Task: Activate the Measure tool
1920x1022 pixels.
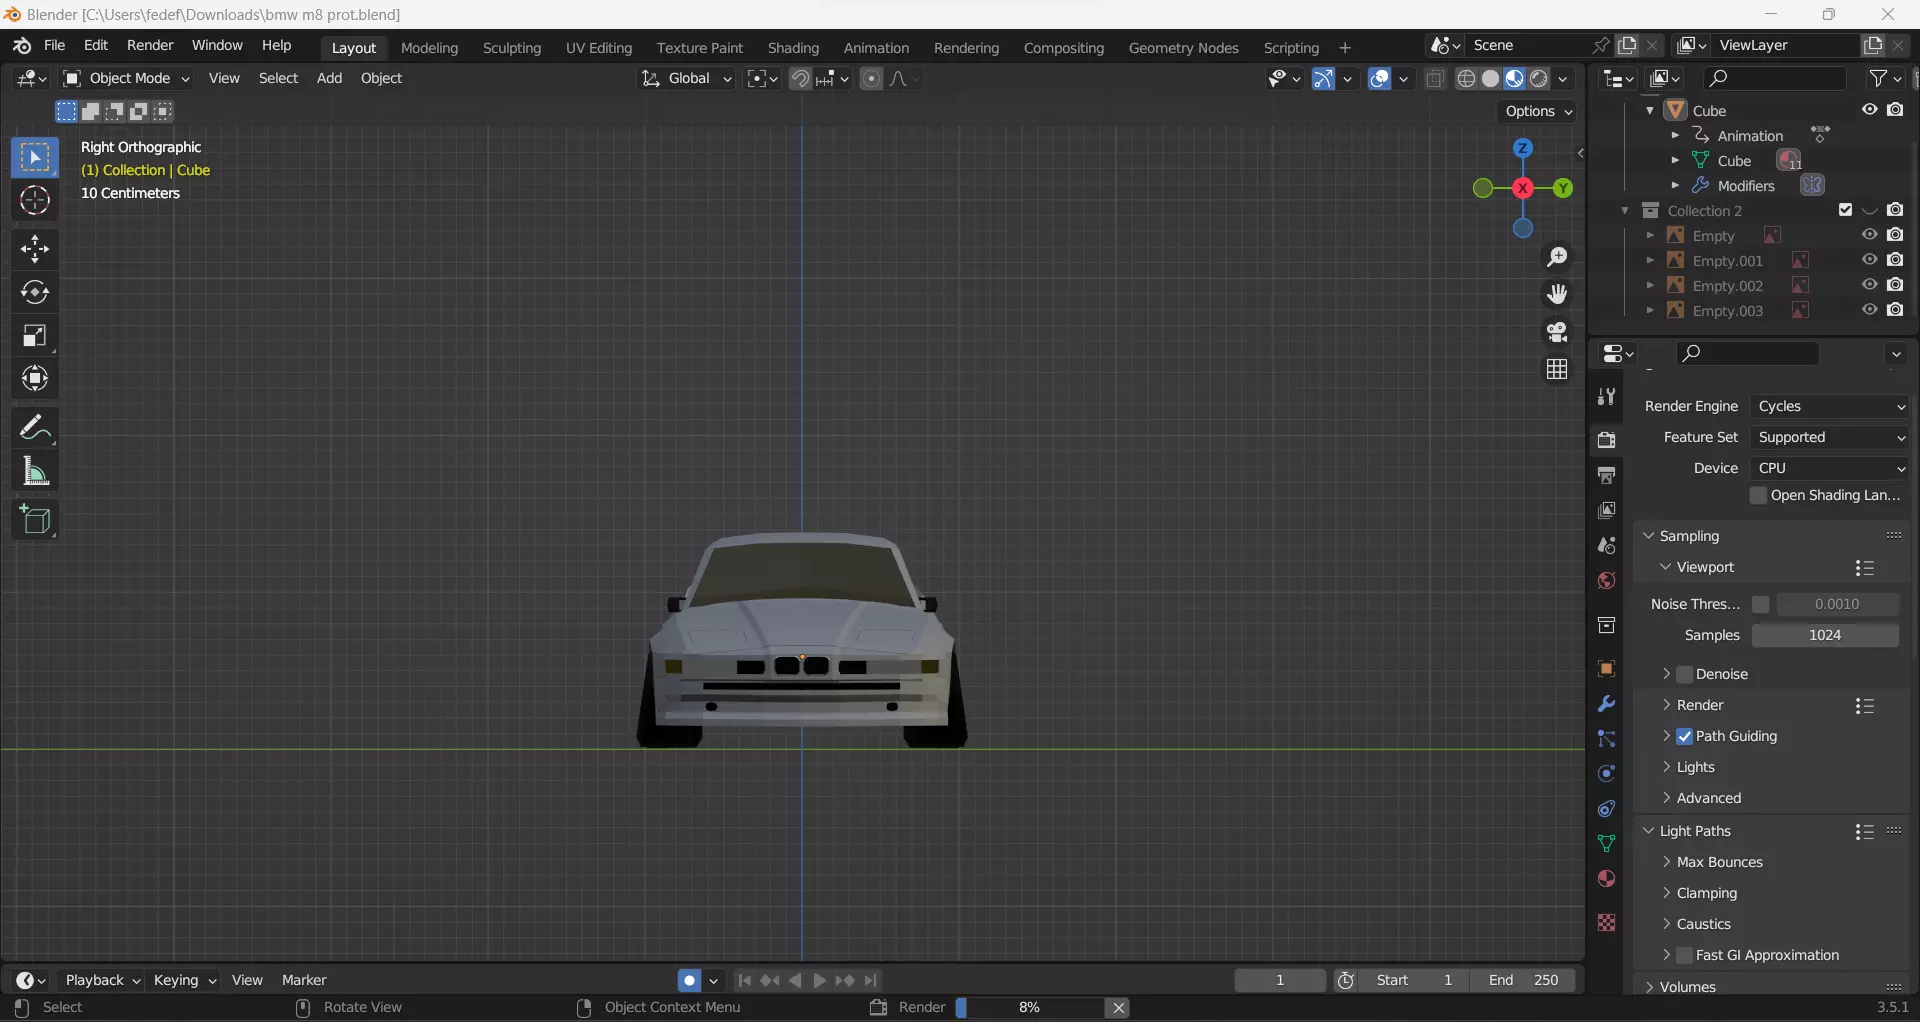Action: point(35,471)
